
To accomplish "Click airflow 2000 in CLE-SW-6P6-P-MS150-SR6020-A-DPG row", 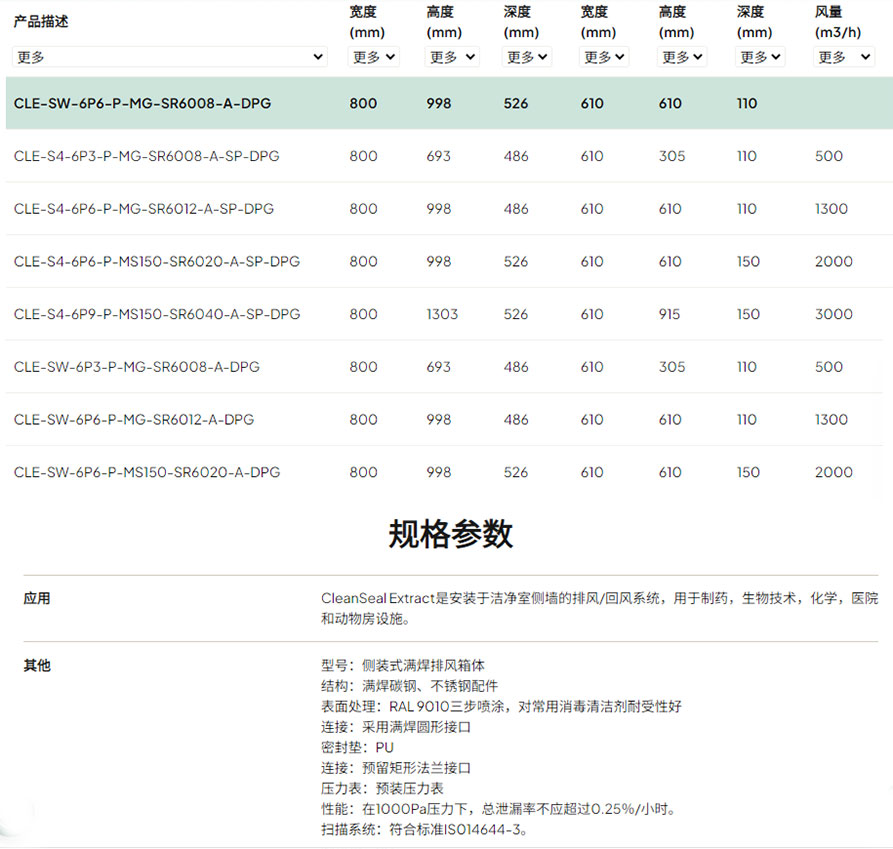I will tap(834, 472).
